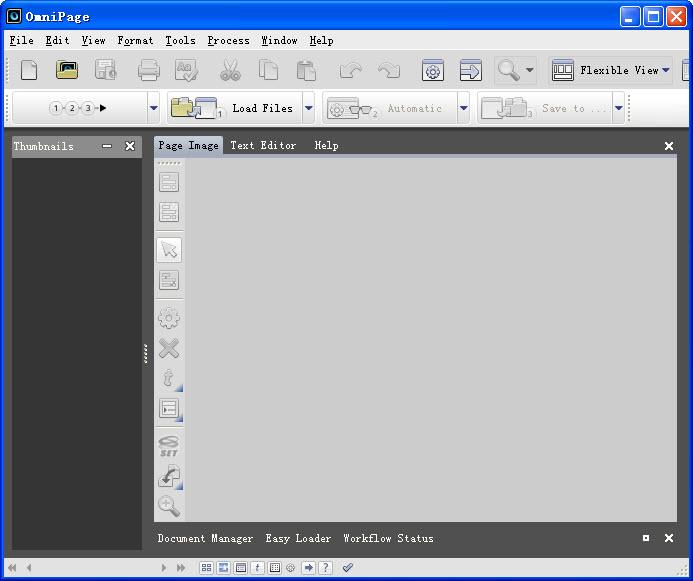The image size is (693, 581).
Task: Click the Paste clipboard icon
Action: (x=306, y=70)
